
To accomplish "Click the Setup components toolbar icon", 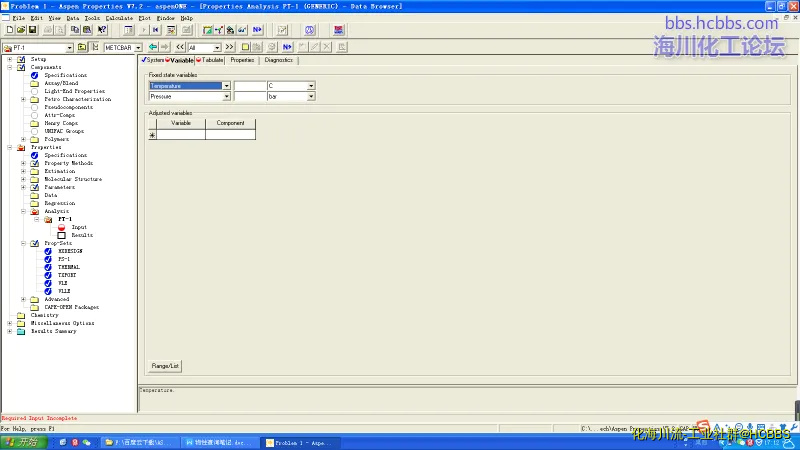I will point(207,30).
